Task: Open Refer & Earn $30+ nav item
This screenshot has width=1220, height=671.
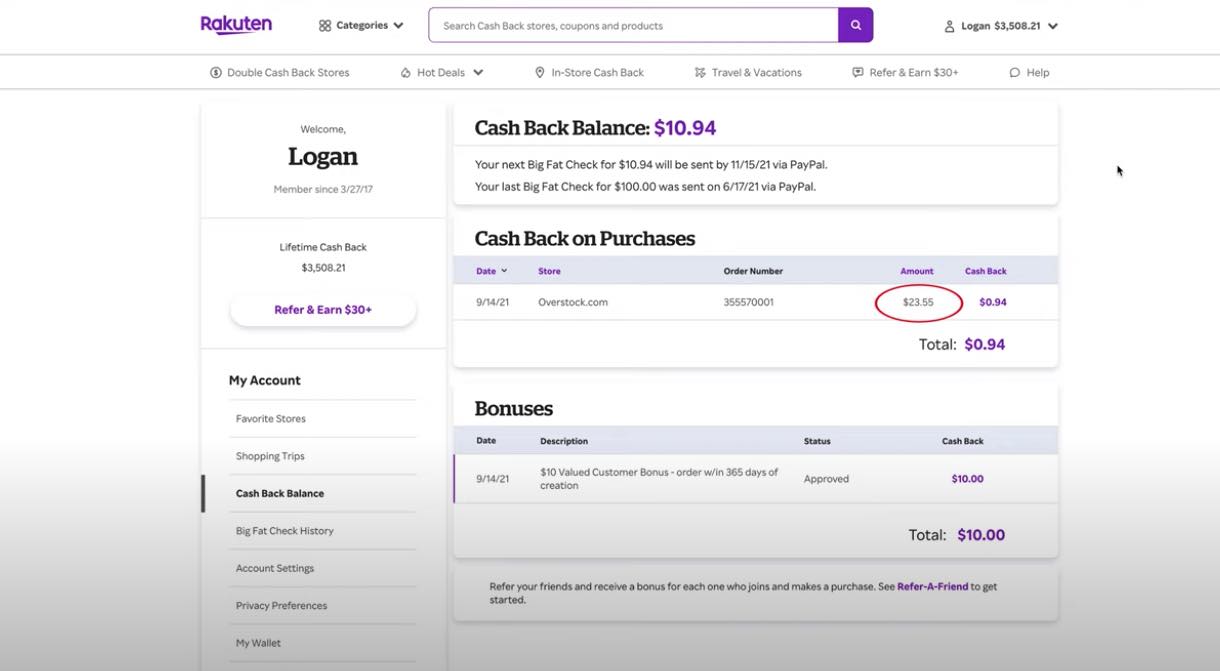Action: pos(914,72)
